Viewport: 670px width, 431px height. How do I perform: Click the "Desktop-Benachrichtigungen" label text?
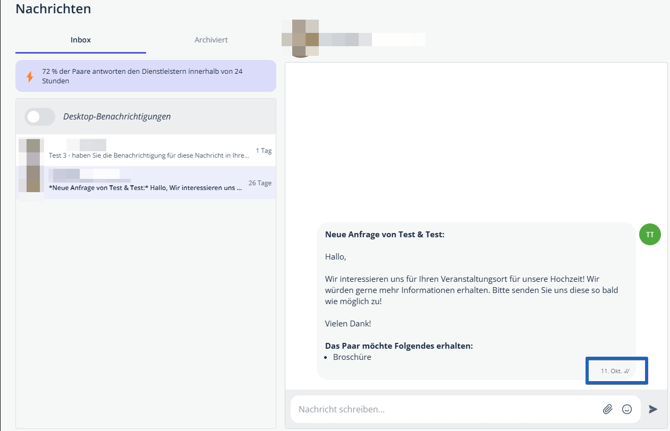coord(116,117)
